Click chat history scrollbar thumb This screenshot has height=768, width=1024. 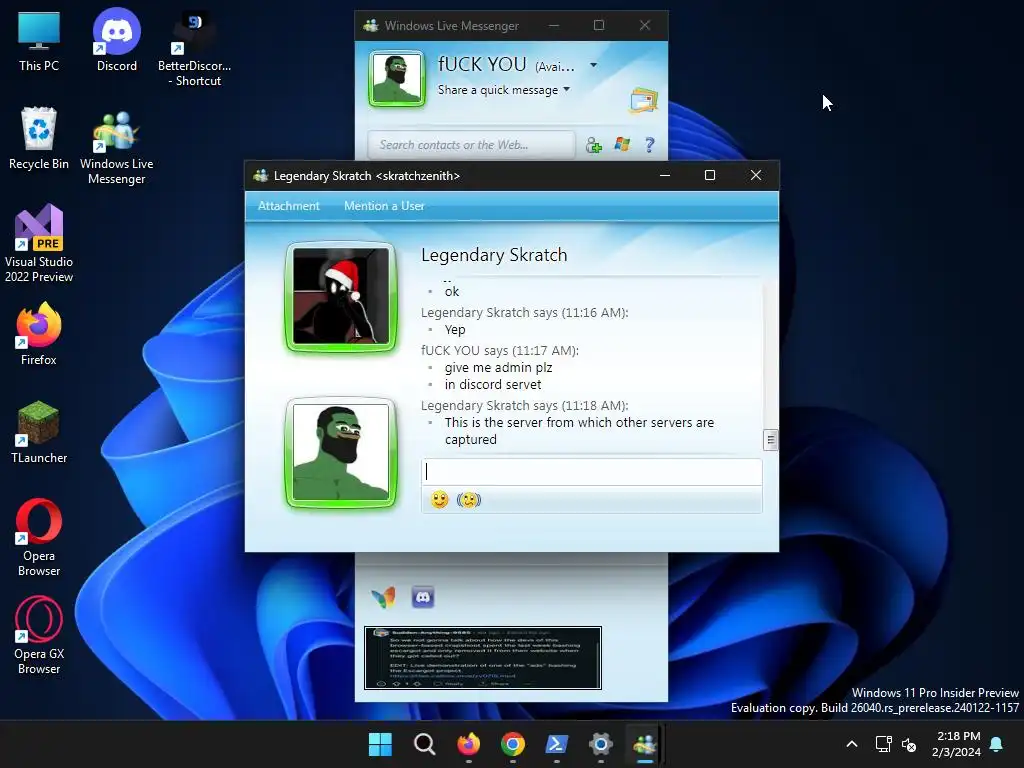(x=771, y=440)
